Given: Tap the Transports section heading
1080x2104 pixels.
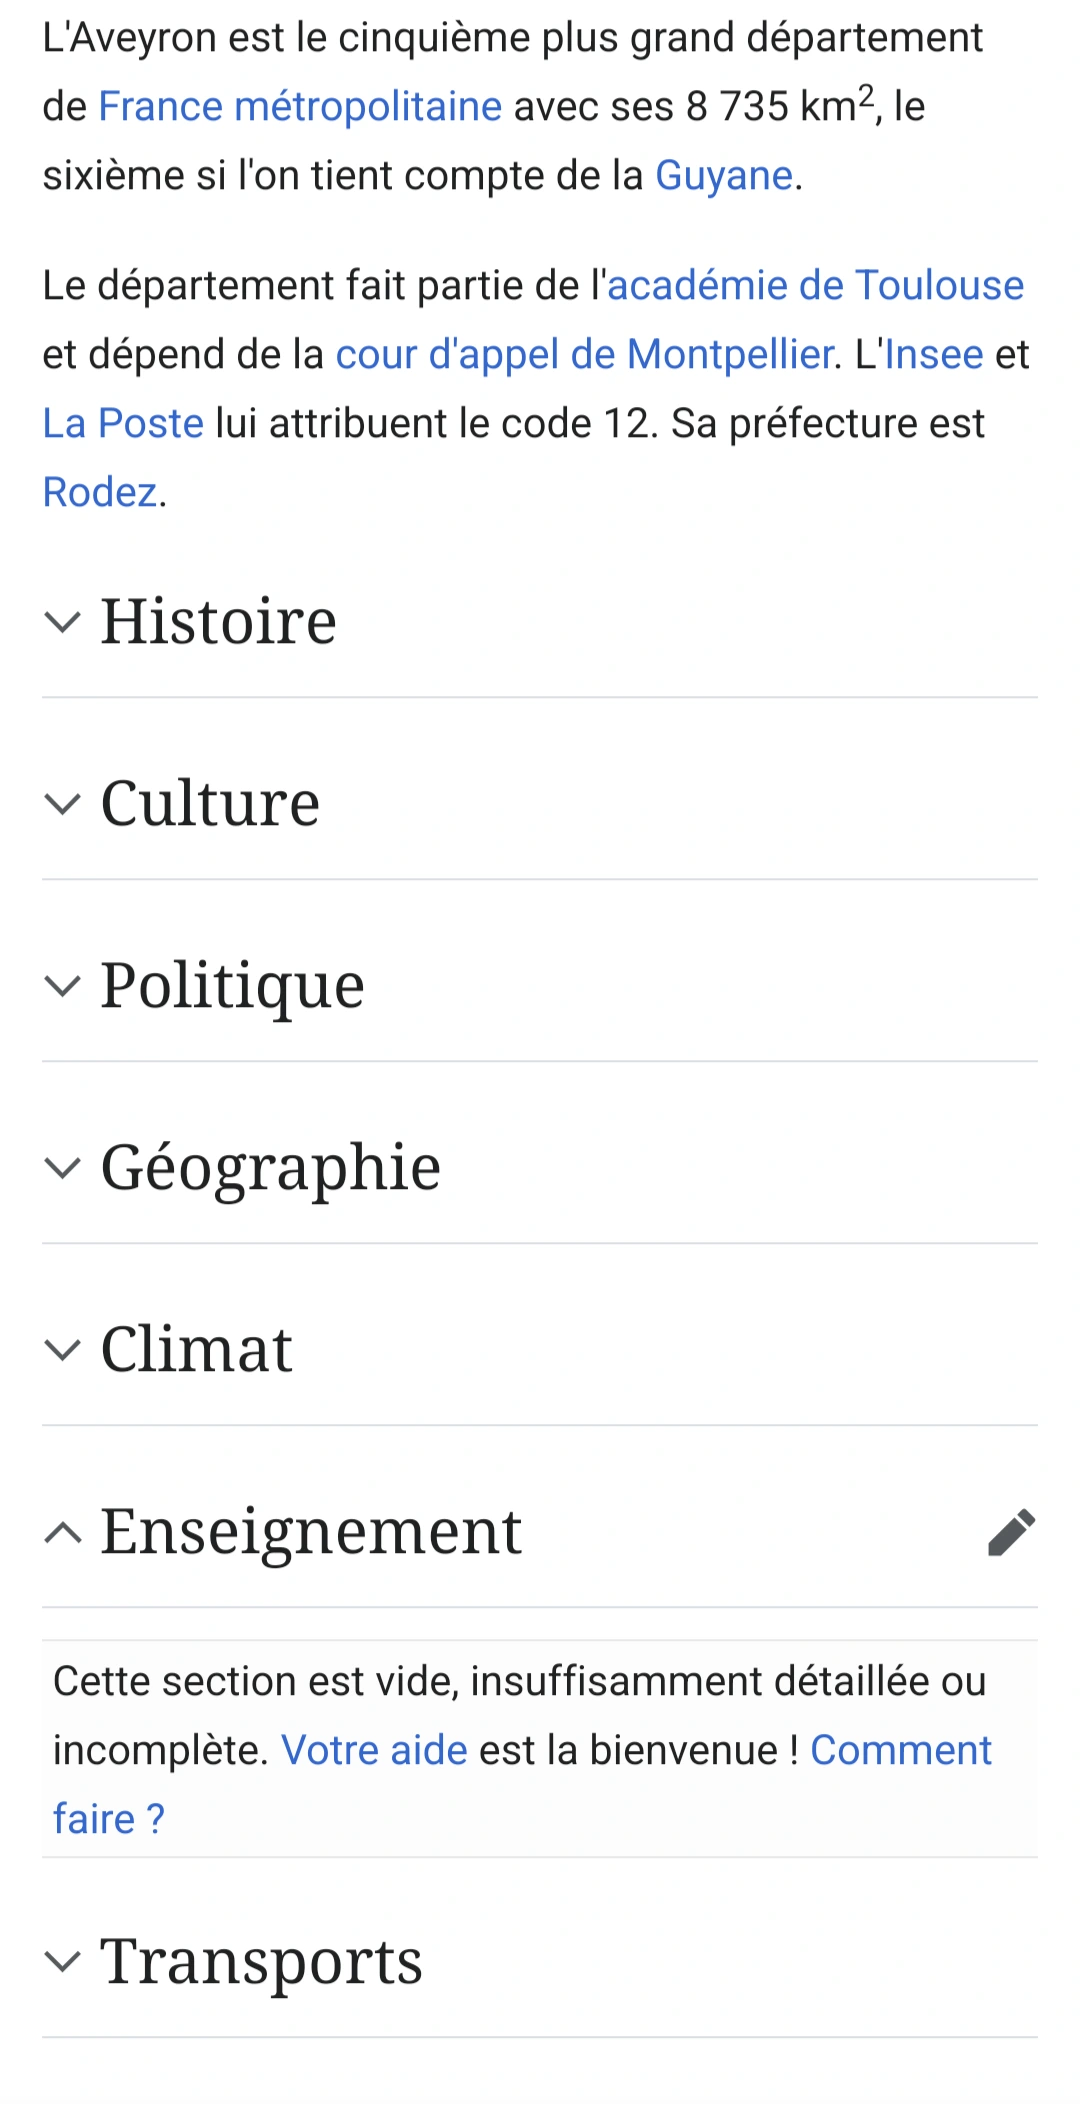Looking at the screenshot, I should pyautogui.click(x=262, y=1961).
